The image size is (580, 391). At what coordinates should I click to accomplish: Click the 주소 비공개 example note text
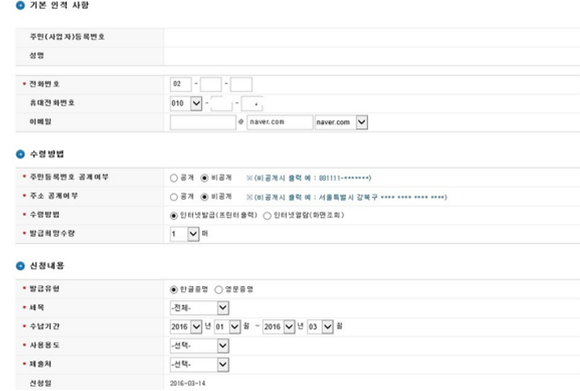pos(347,197)
